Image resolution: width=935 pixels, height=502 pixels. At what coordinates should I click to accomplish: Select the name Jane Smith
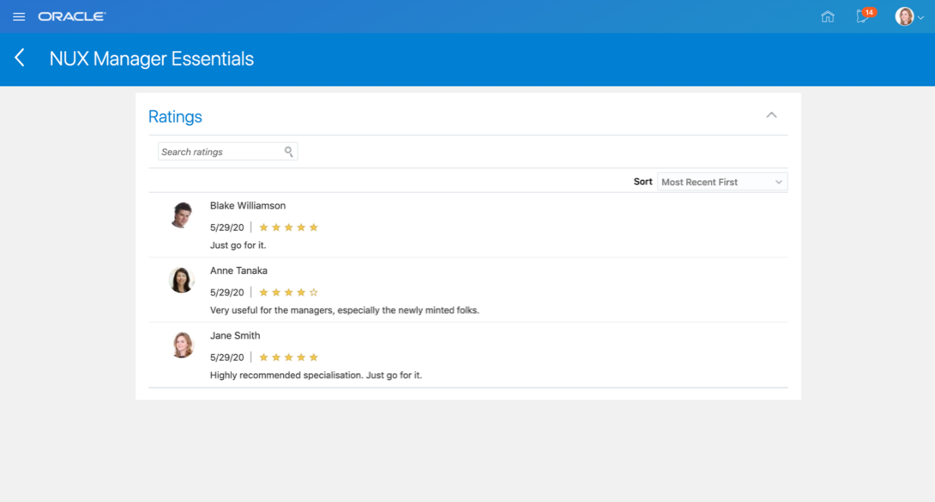click(x=235, y=336)
